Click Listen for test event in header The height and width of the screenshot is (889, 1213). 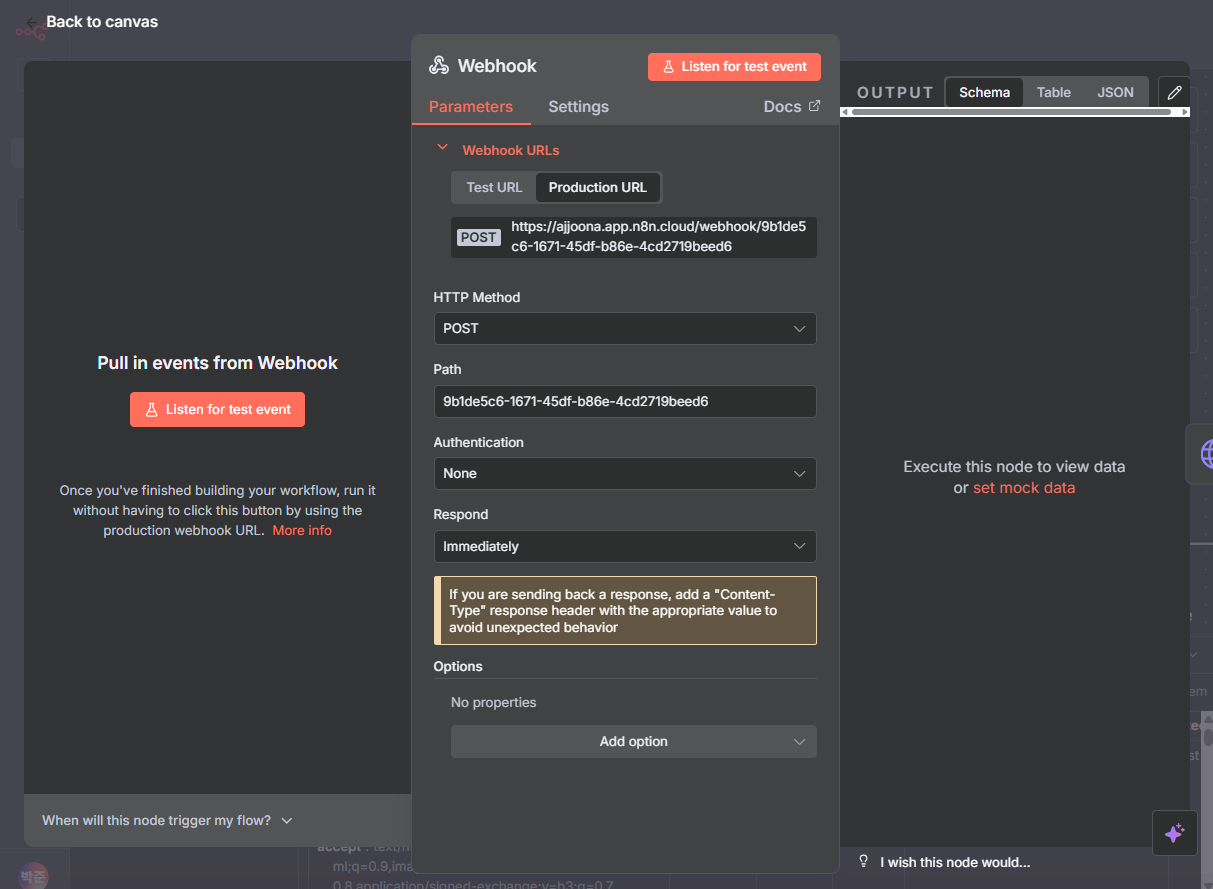pos(734,66)
